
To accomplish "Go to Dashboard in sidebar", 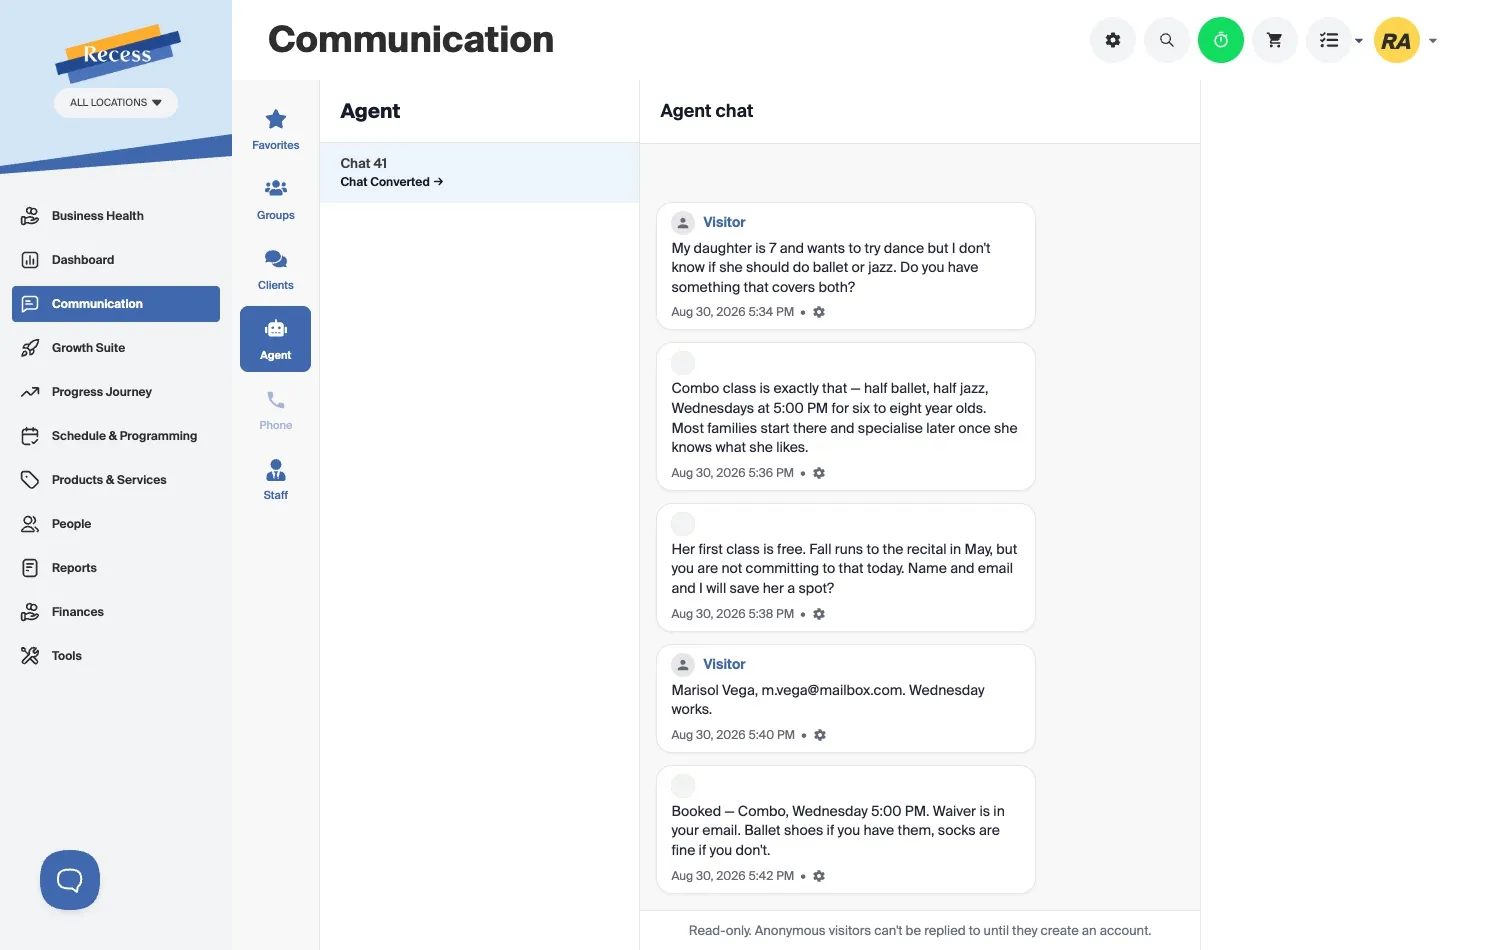I will pos(116,260).
